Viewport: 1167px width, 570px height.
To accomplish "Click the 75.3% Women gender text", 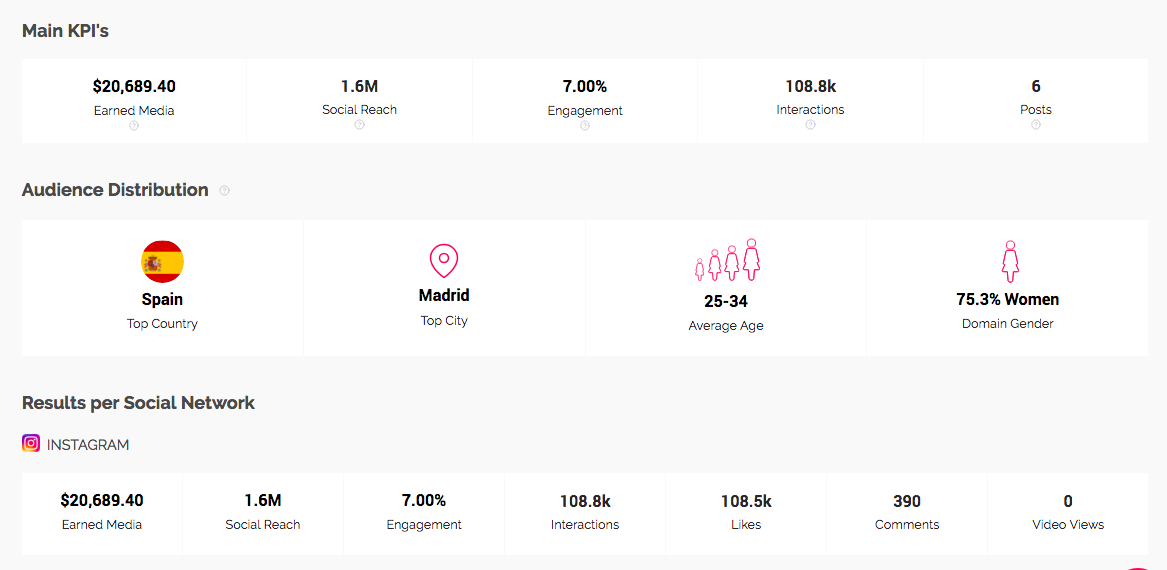I will point(1007,299).
